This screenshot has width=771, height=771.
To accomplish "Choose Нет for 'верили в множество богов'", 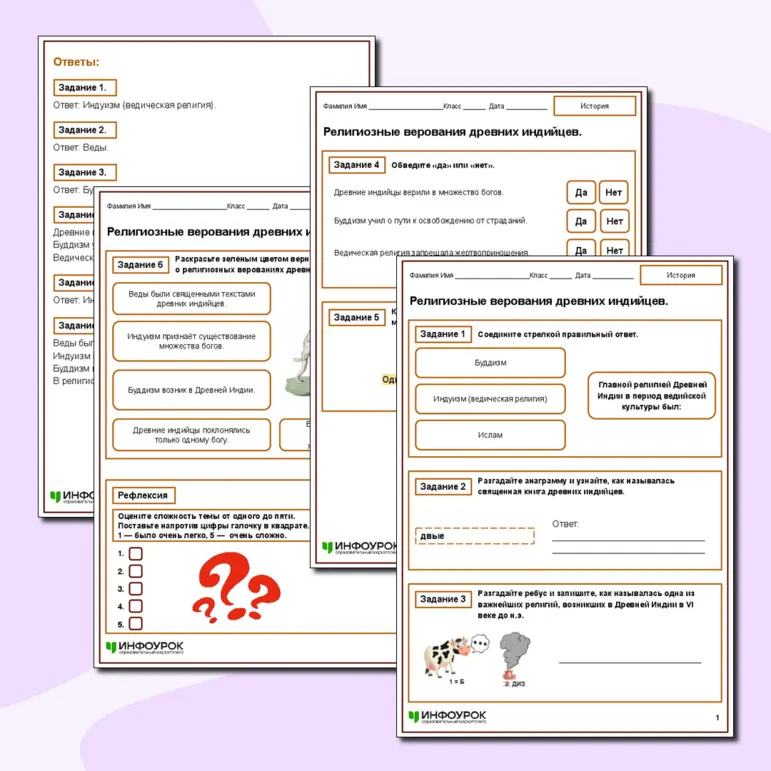I will (614, 192).
